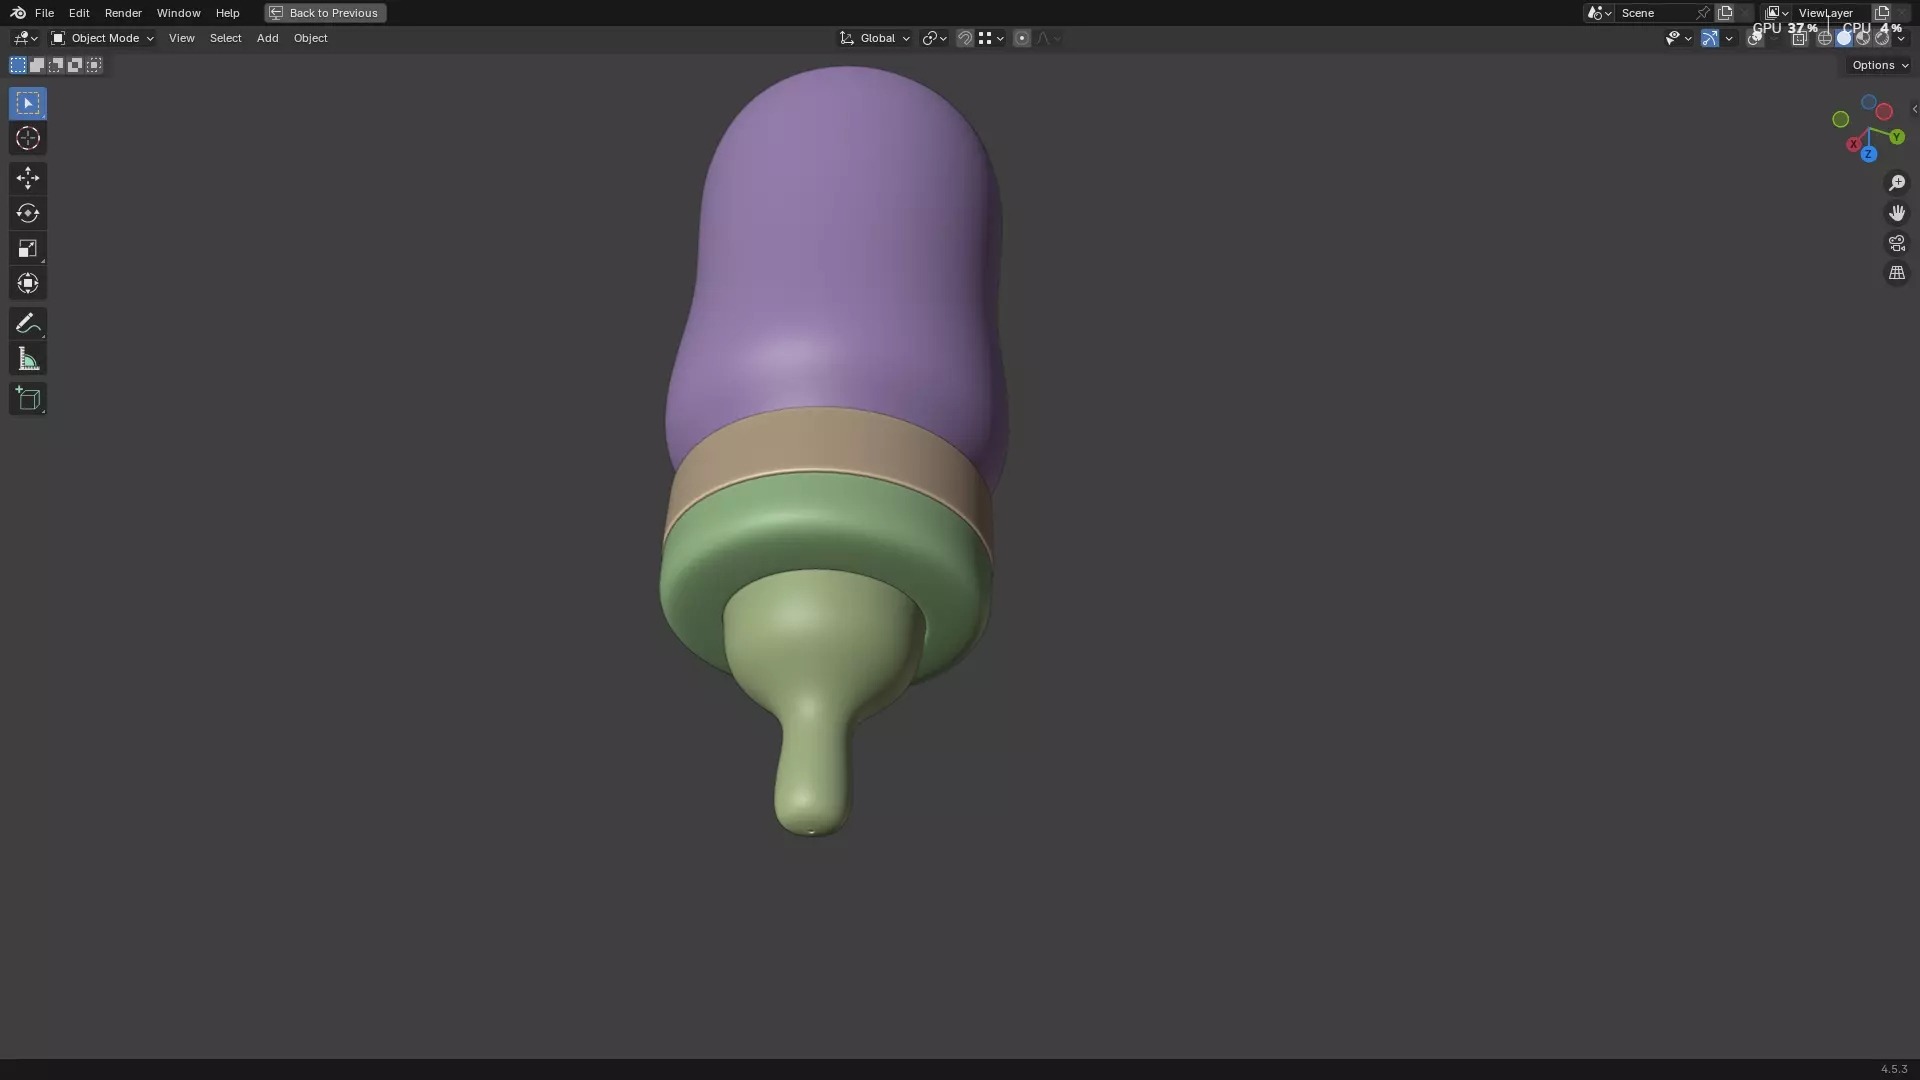Expand the sidebar arrow

pyautogui.click(x=1914, y=109)
